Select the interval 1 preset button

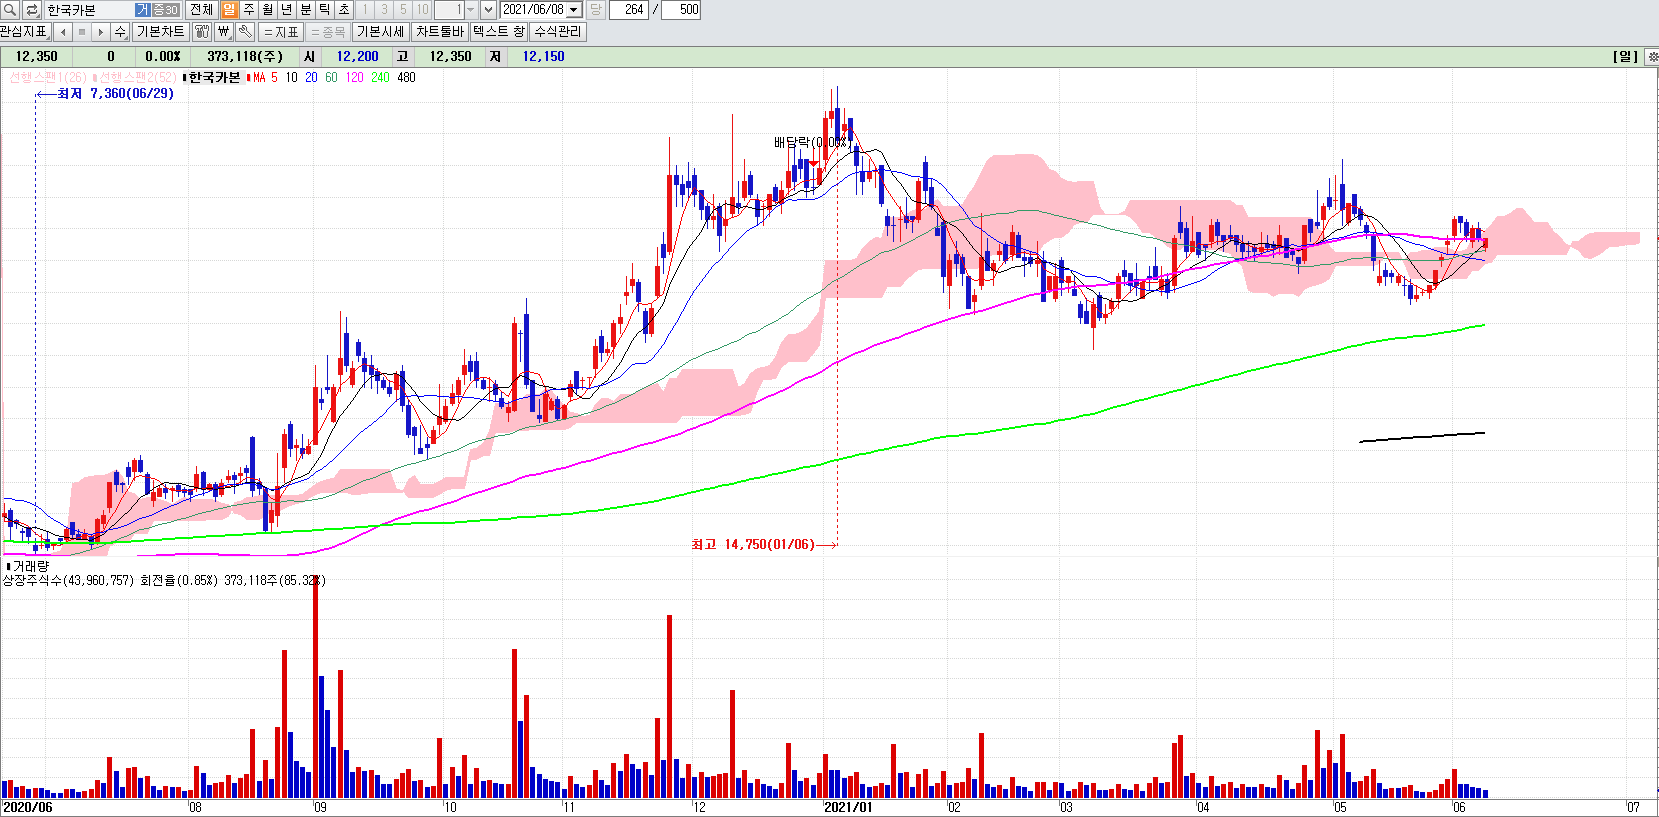[365, 10]
